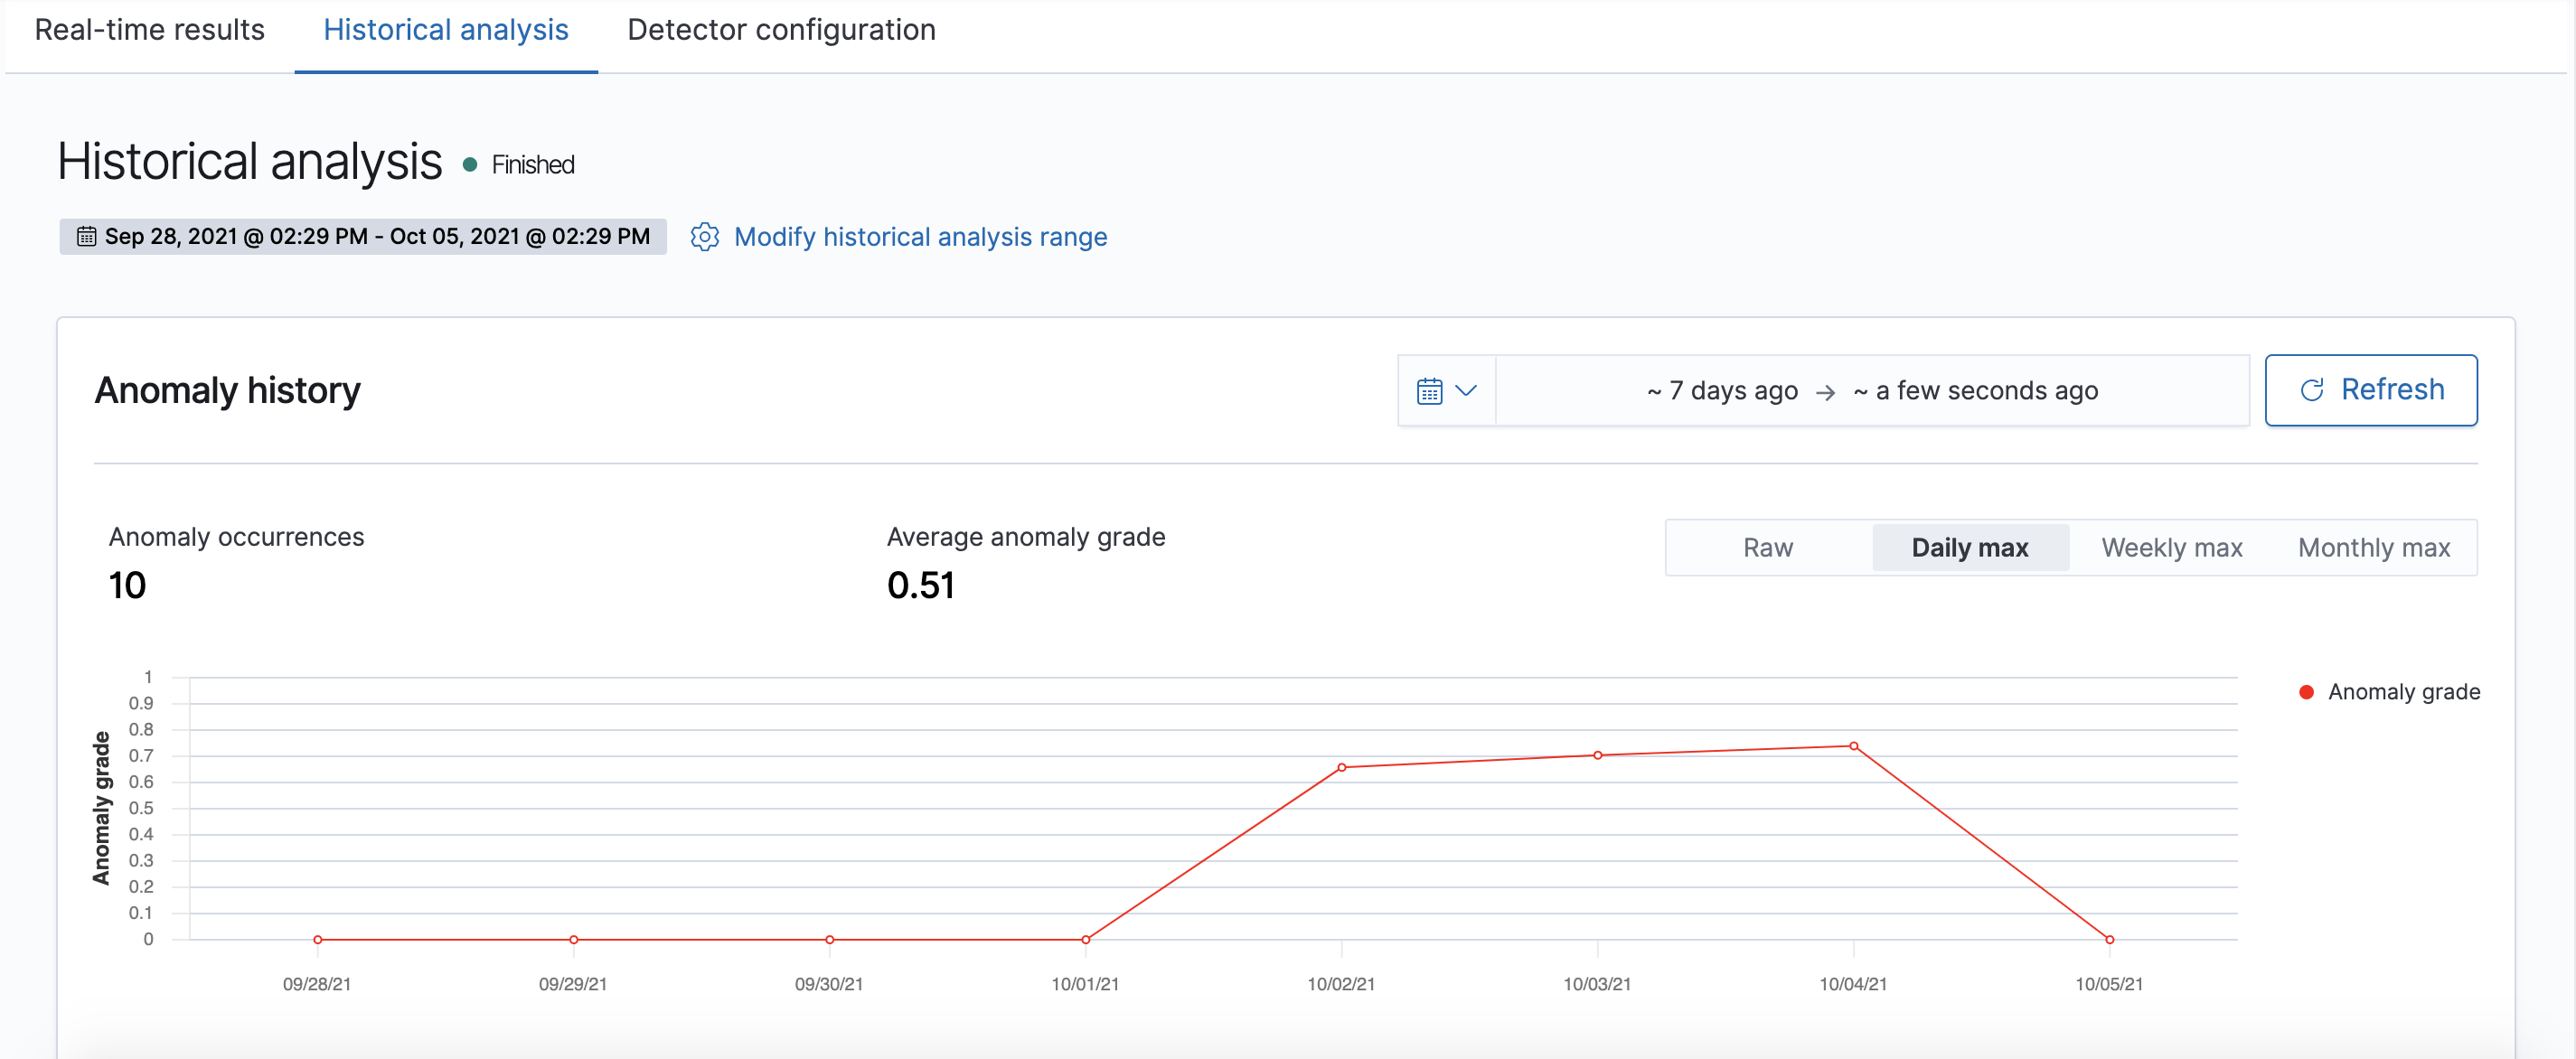Switch to the Real-time results tab
This screenshot has width=2576, height=1059.
[x=150, y=30]
